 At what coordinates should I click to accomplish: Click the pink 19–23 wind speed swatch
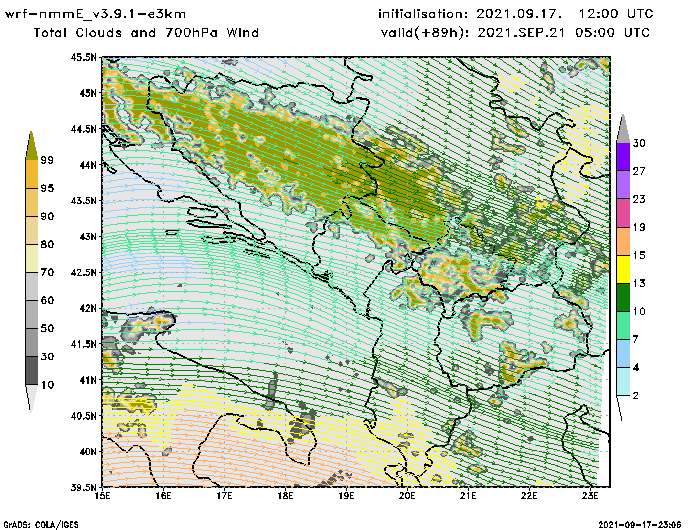(623, 213)
